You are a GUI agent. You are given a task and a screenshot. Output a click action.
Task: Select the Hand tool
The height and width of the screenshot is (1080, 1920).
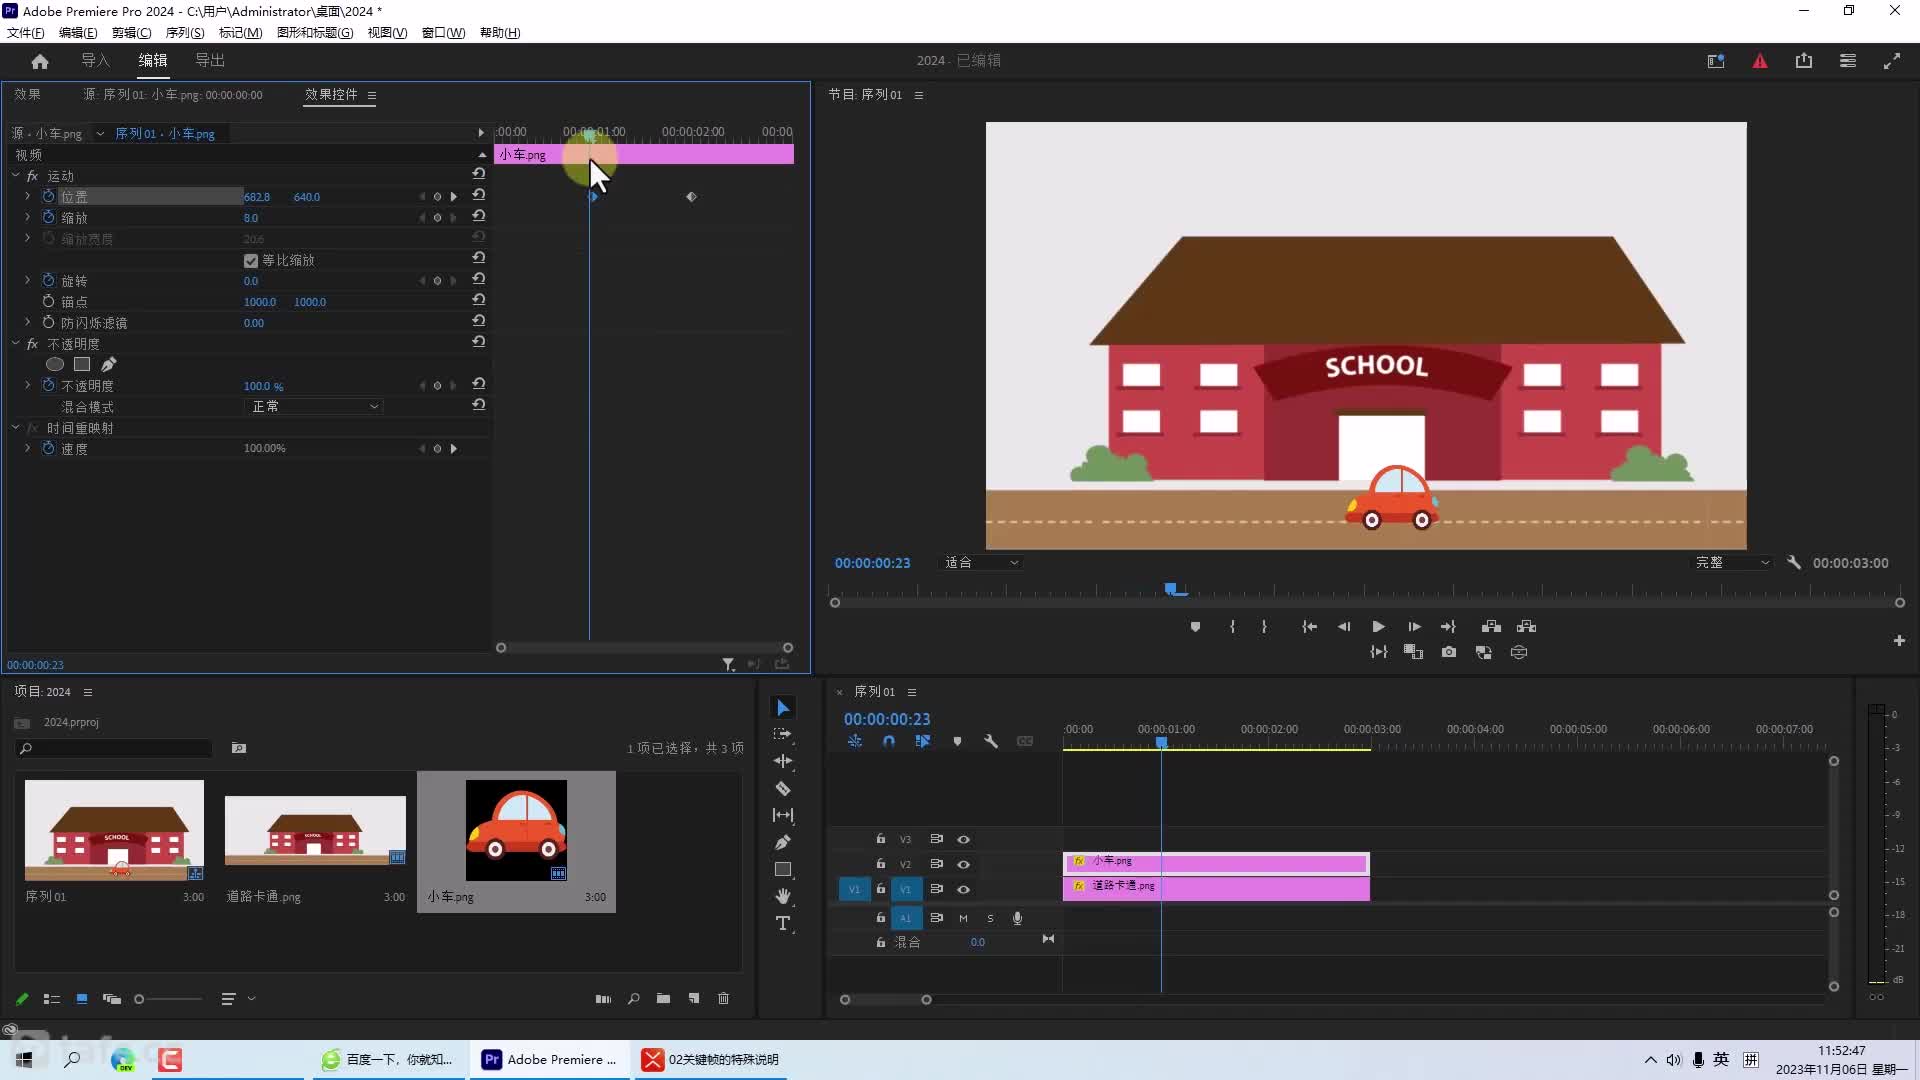783,896
